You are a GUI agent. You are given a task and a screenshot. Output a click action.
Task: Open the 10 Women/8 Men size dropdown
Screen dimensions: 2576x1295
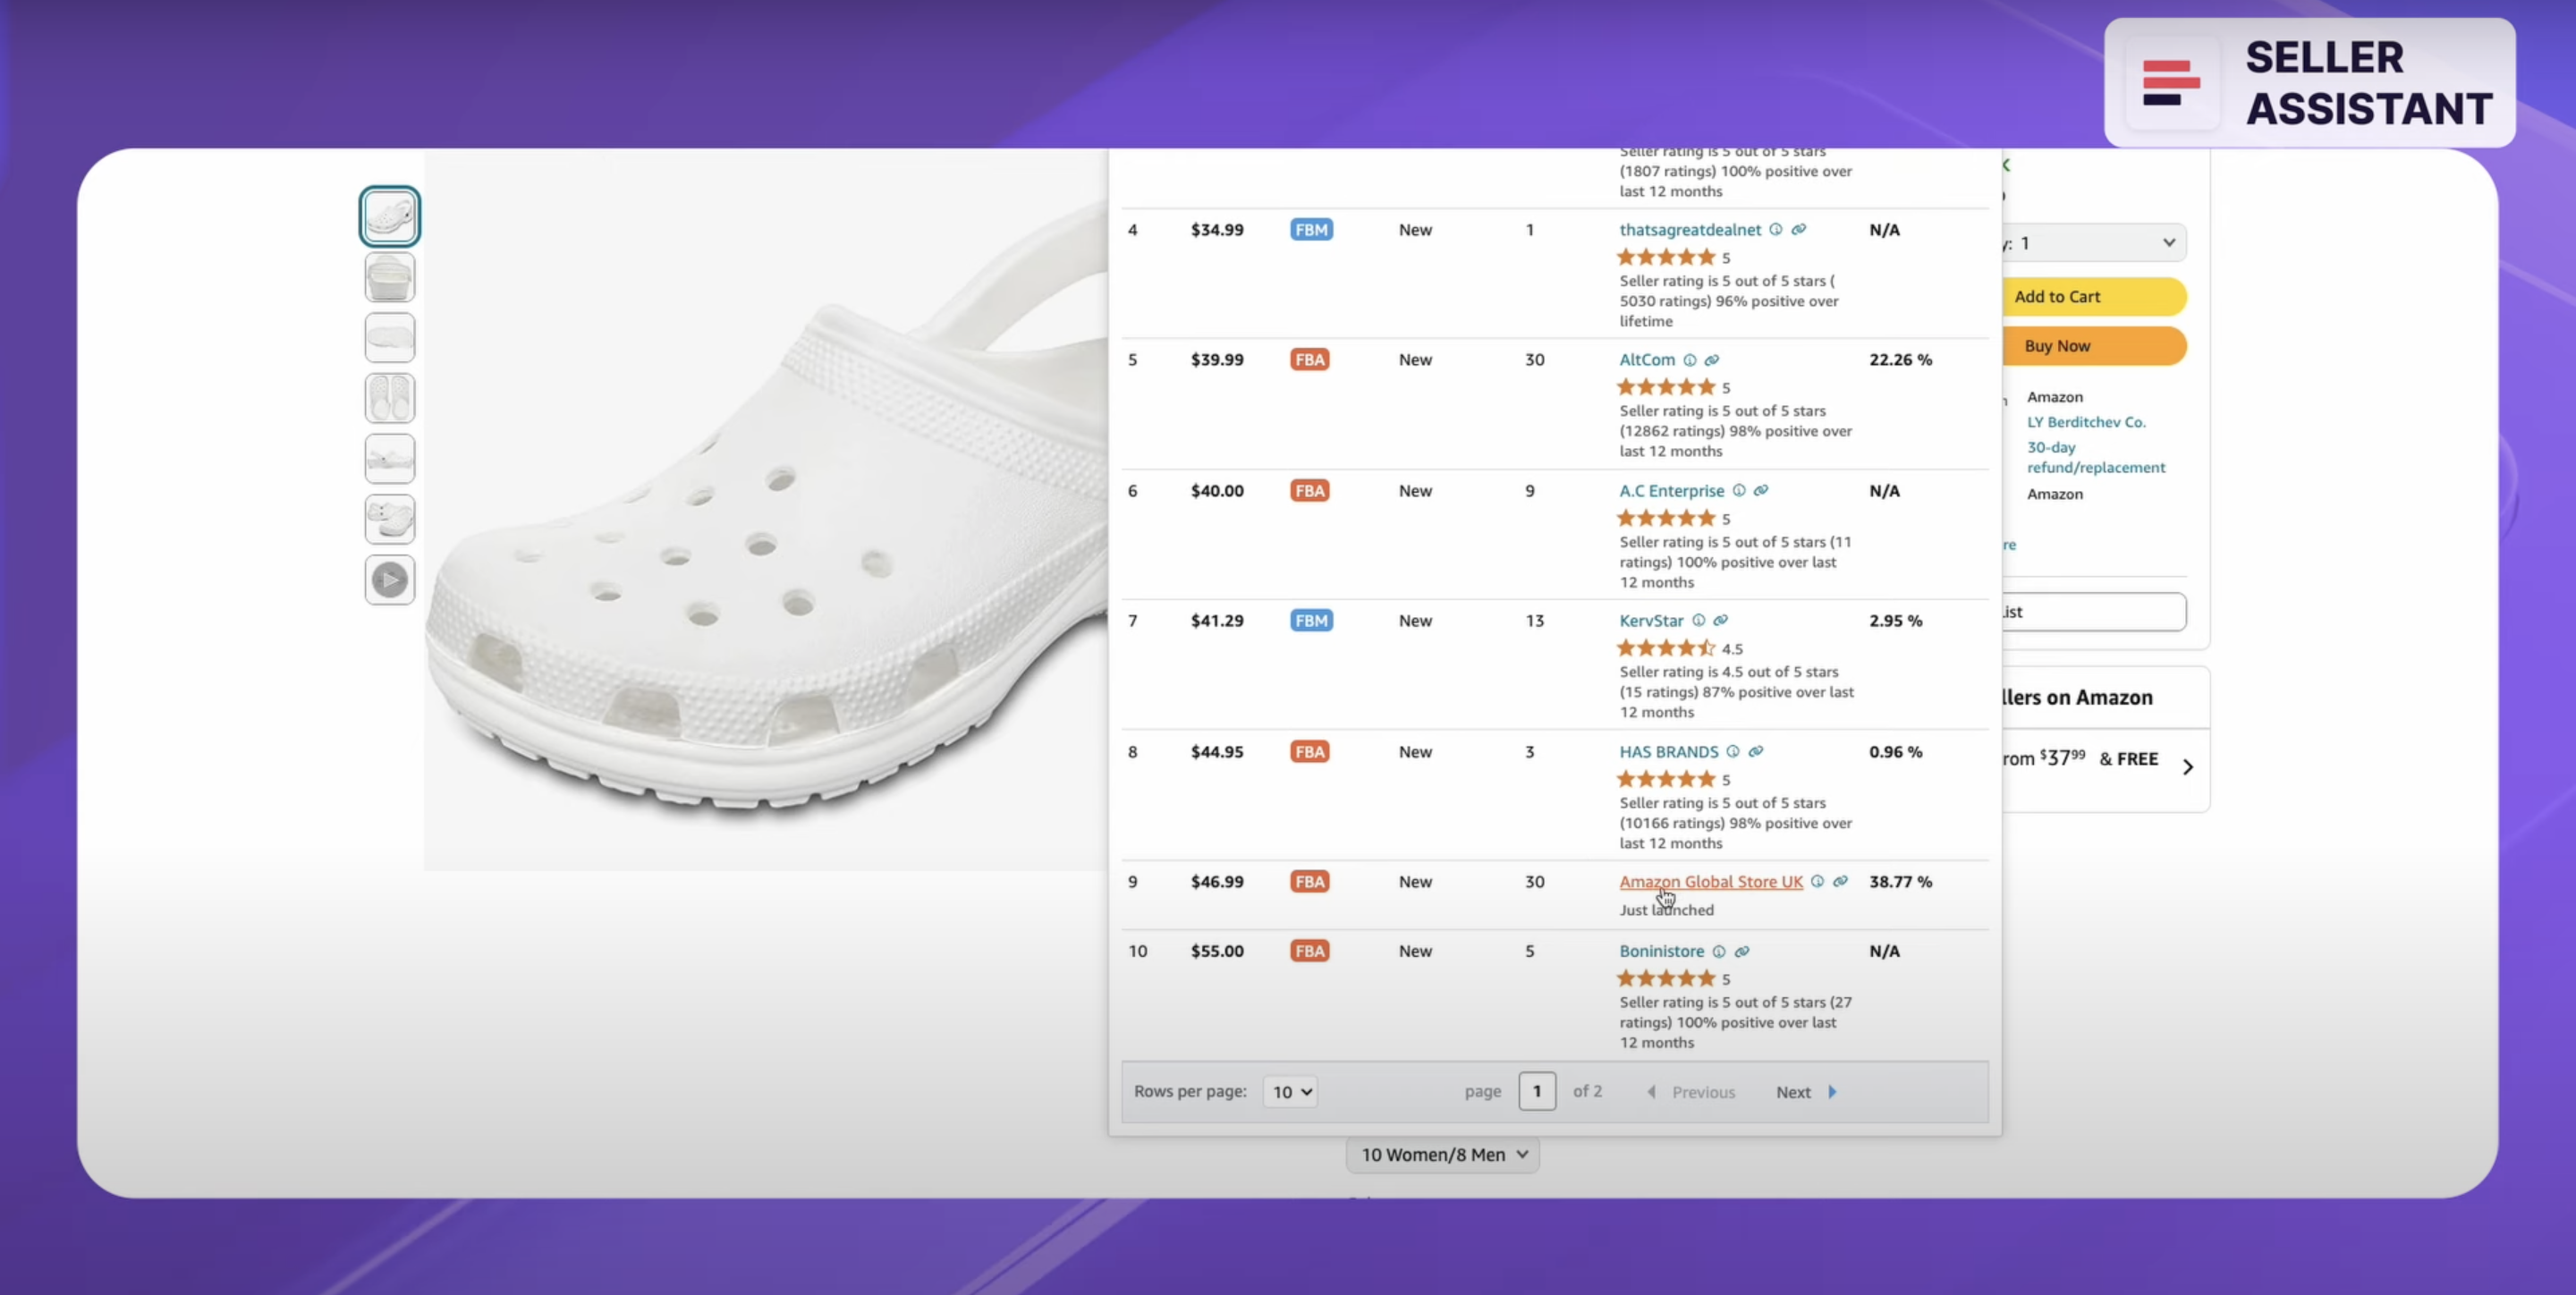[x=1443, y=1155]
